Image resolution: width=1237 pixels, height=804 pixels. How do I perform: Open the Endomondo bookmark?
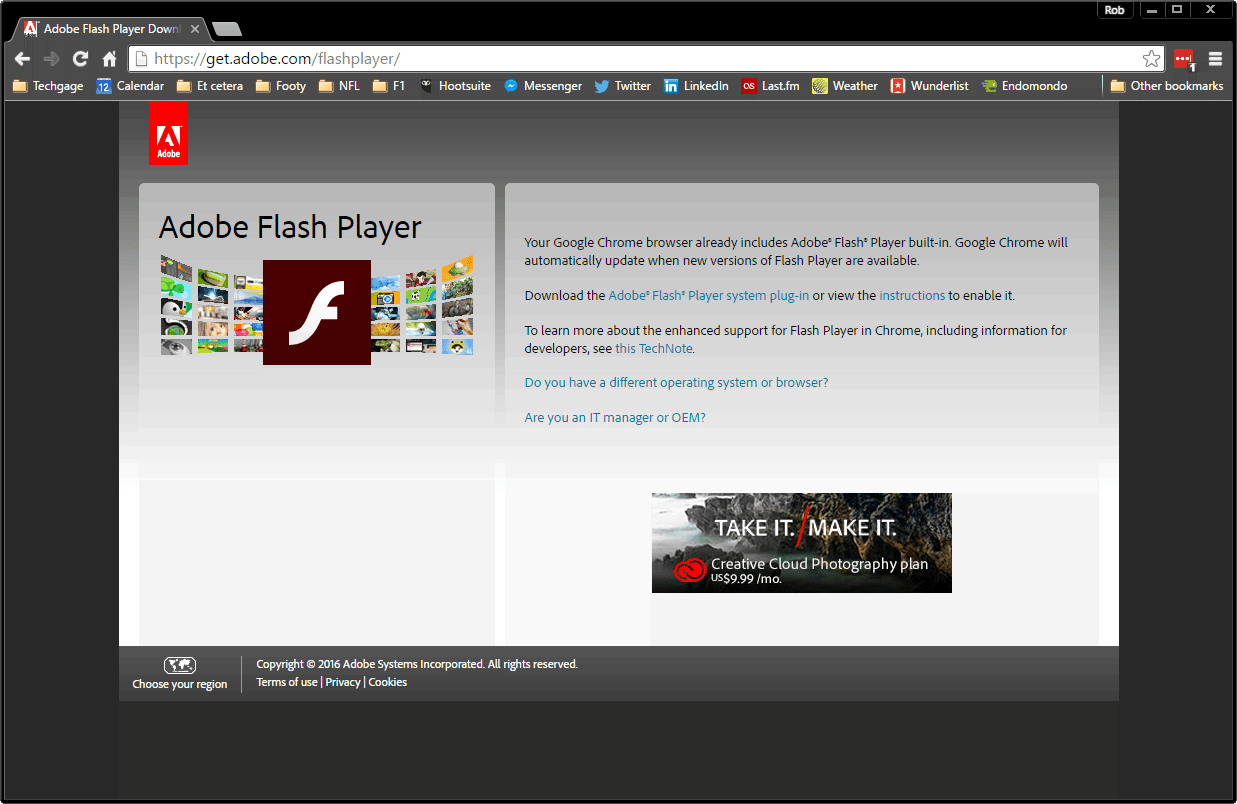pos(1025,86)
